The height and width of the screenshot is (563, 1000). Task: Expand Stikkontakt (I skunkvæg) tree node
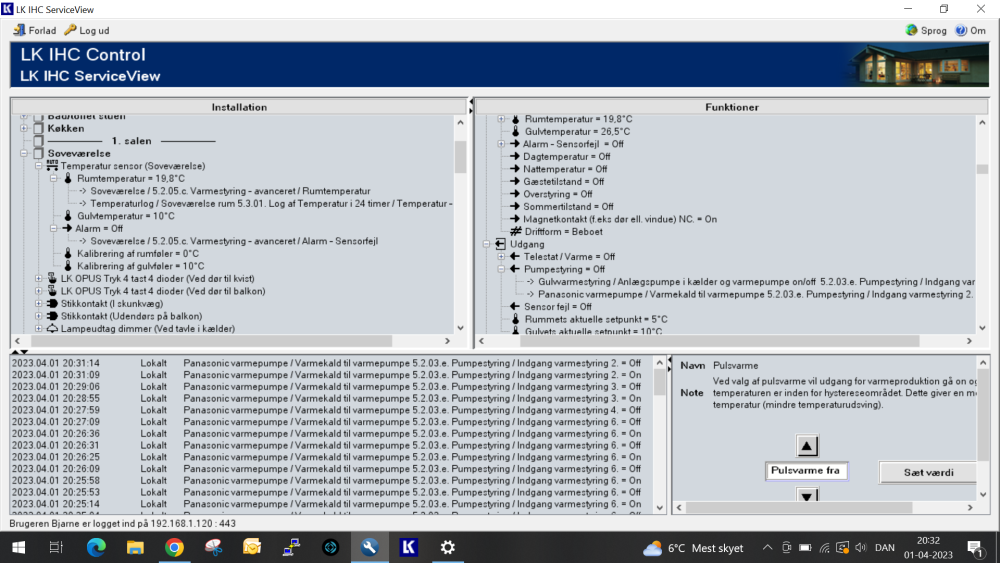pyautogui.click(x=39, y=303)
